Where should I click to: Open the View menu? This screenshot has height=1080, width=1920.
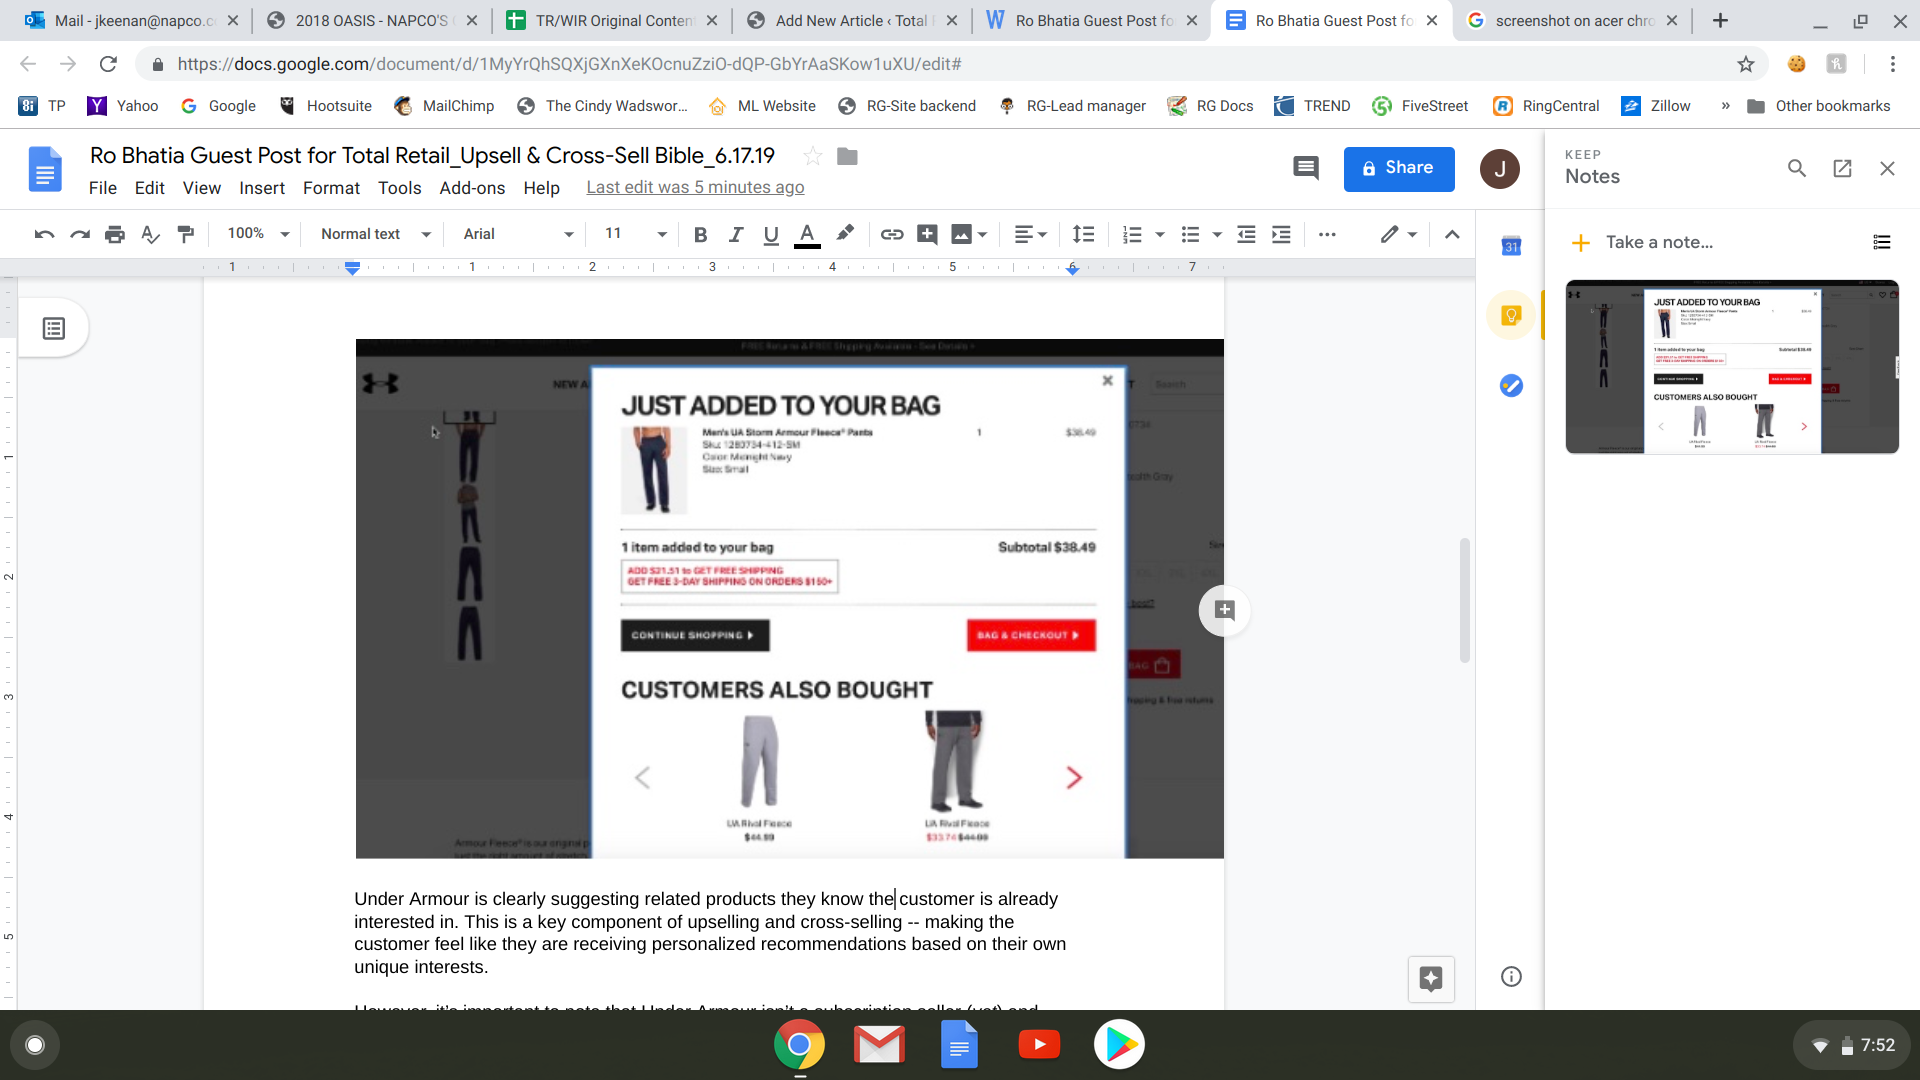(x=202, y=188)
